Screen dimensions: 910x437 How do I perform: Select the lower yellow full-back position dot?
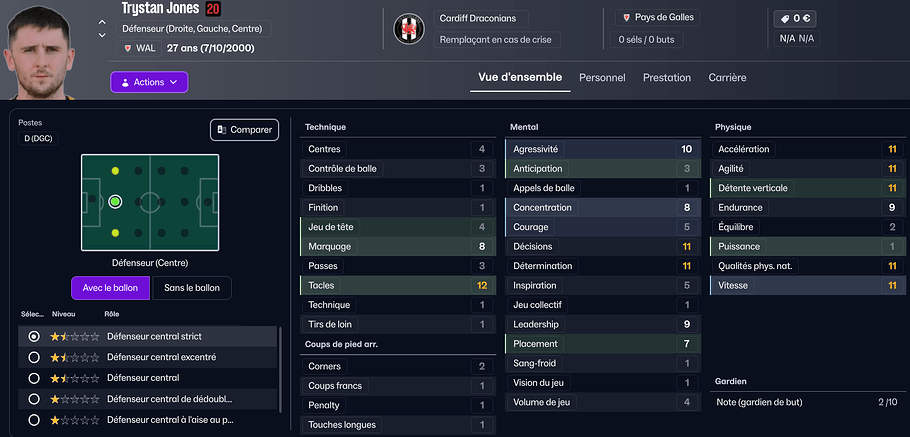point(116,232)
